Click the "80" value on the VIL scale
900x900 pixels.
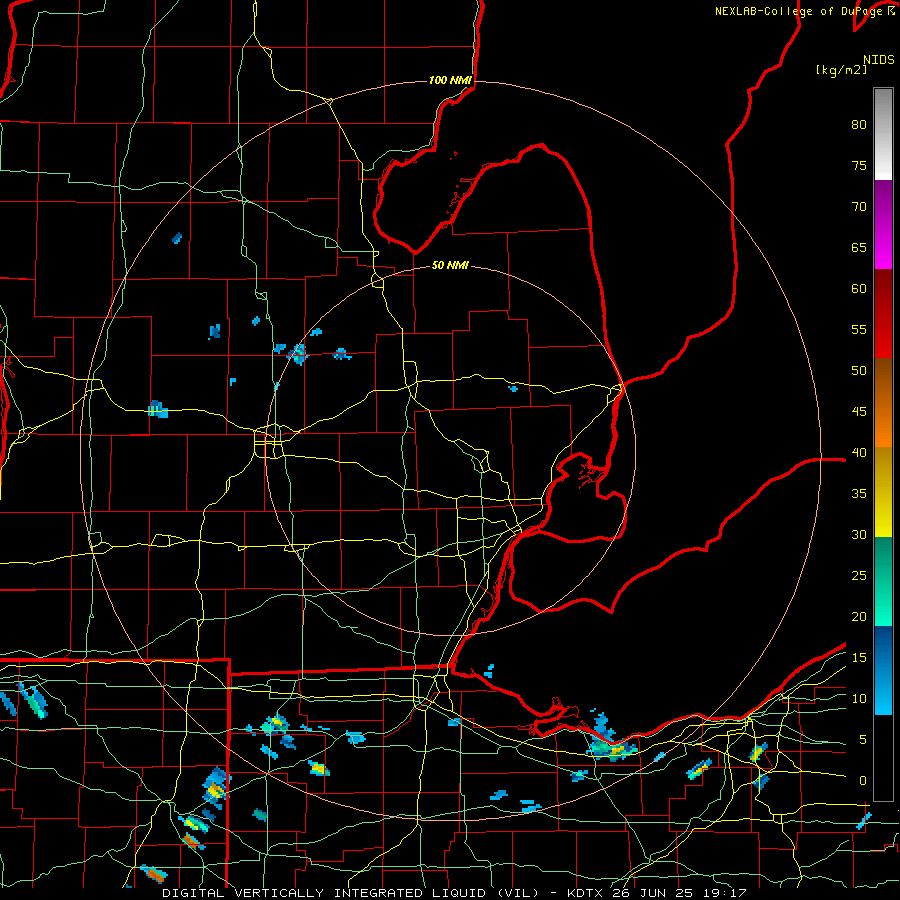[x=859, y=125]
